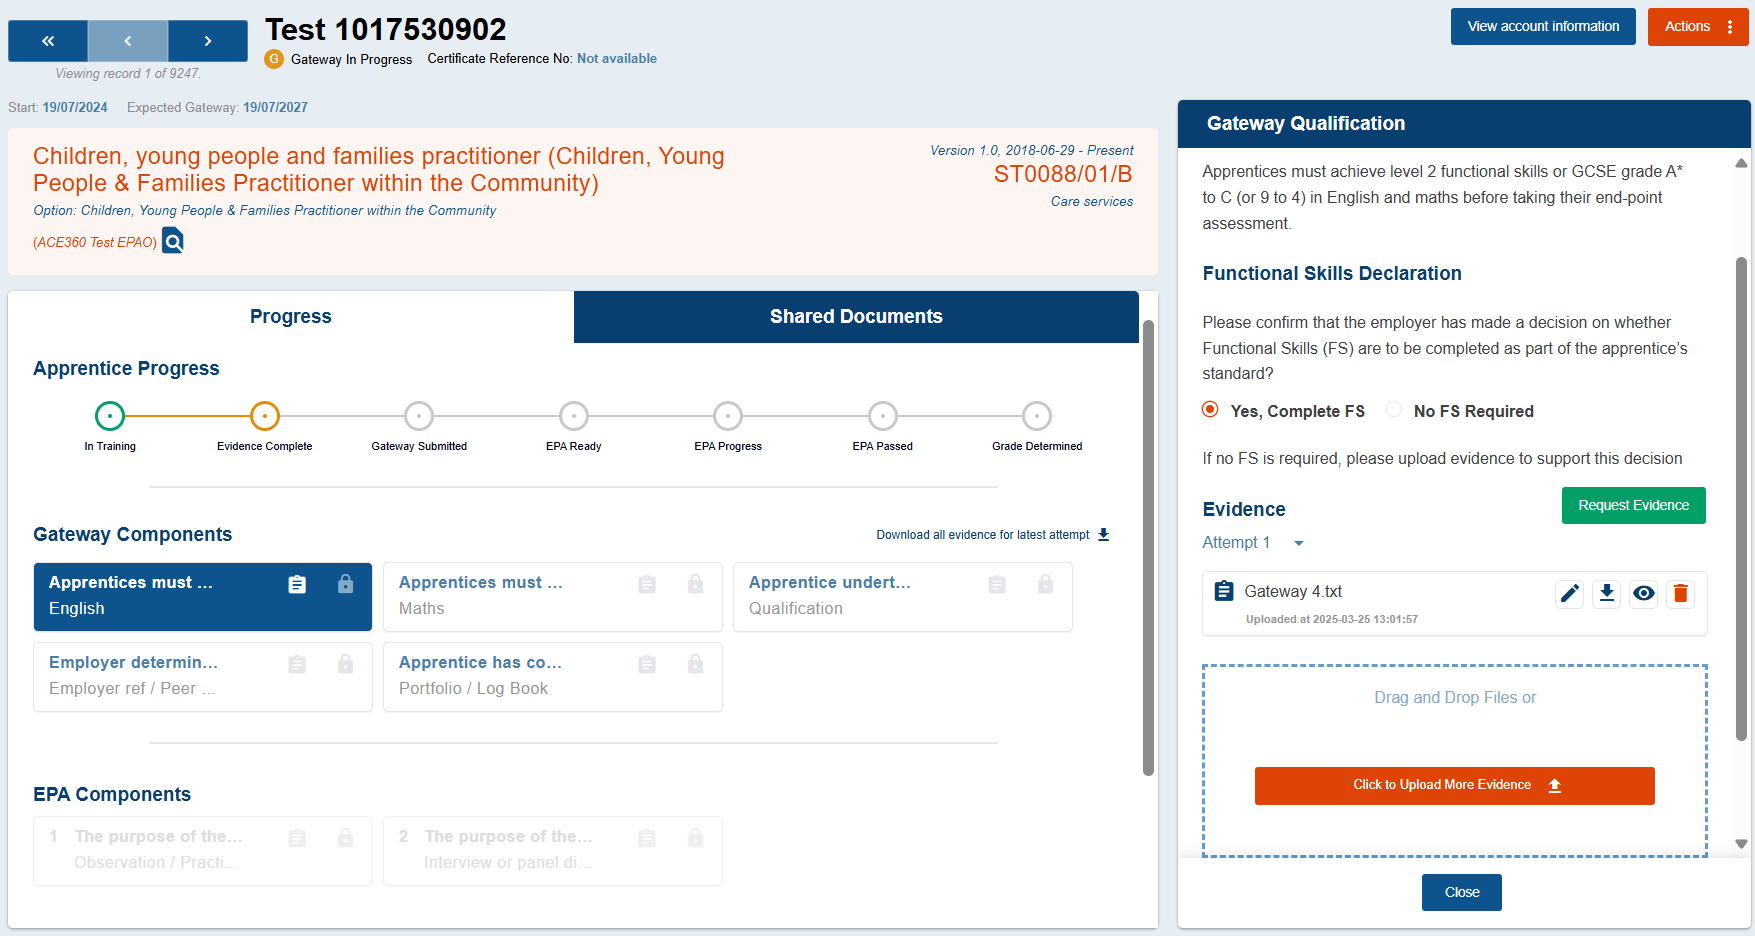The image size is (1755, 936).
Task: Go to the next record arrow
Action: (x=208, y=41)
